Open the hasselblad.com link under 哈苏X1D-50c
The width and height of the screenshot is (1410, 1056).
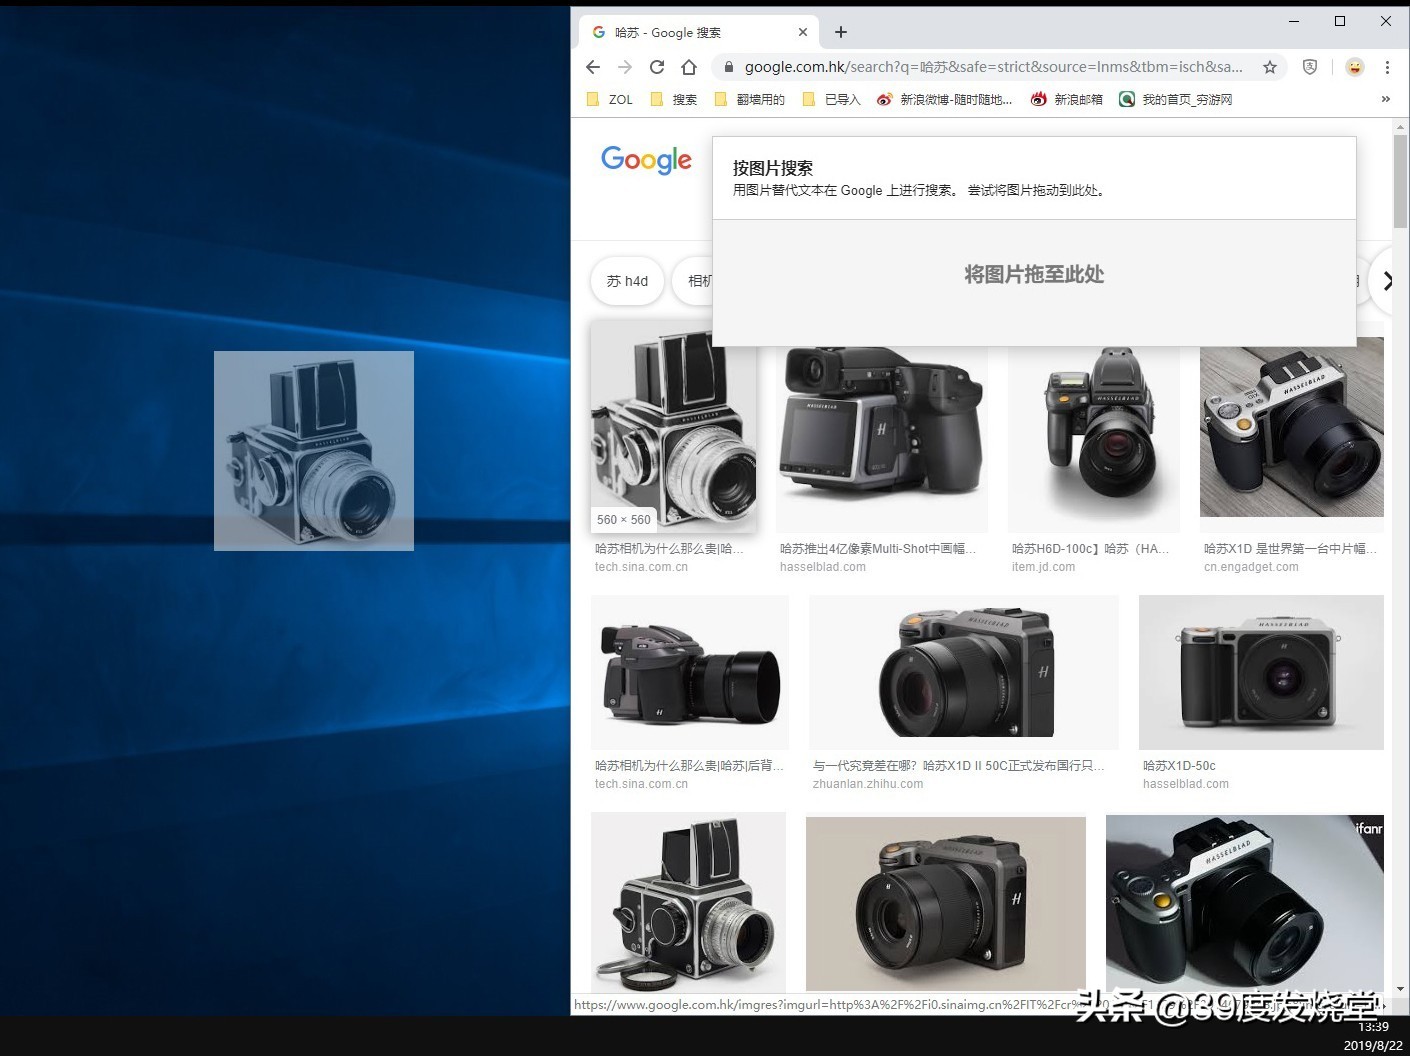click(1186, 784)
